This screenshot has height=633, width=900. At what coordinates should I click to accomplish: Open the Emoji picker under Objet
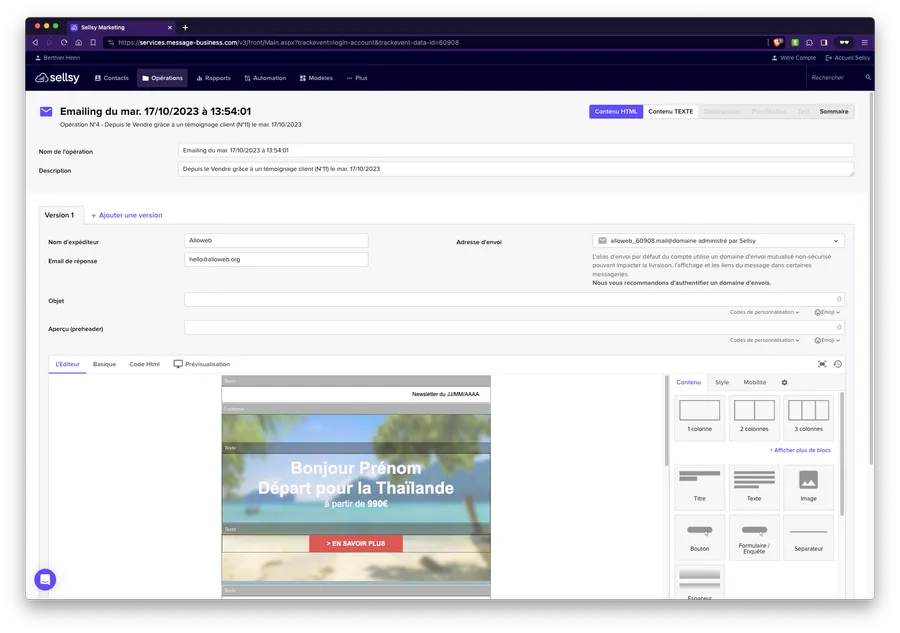click(827, 312)
